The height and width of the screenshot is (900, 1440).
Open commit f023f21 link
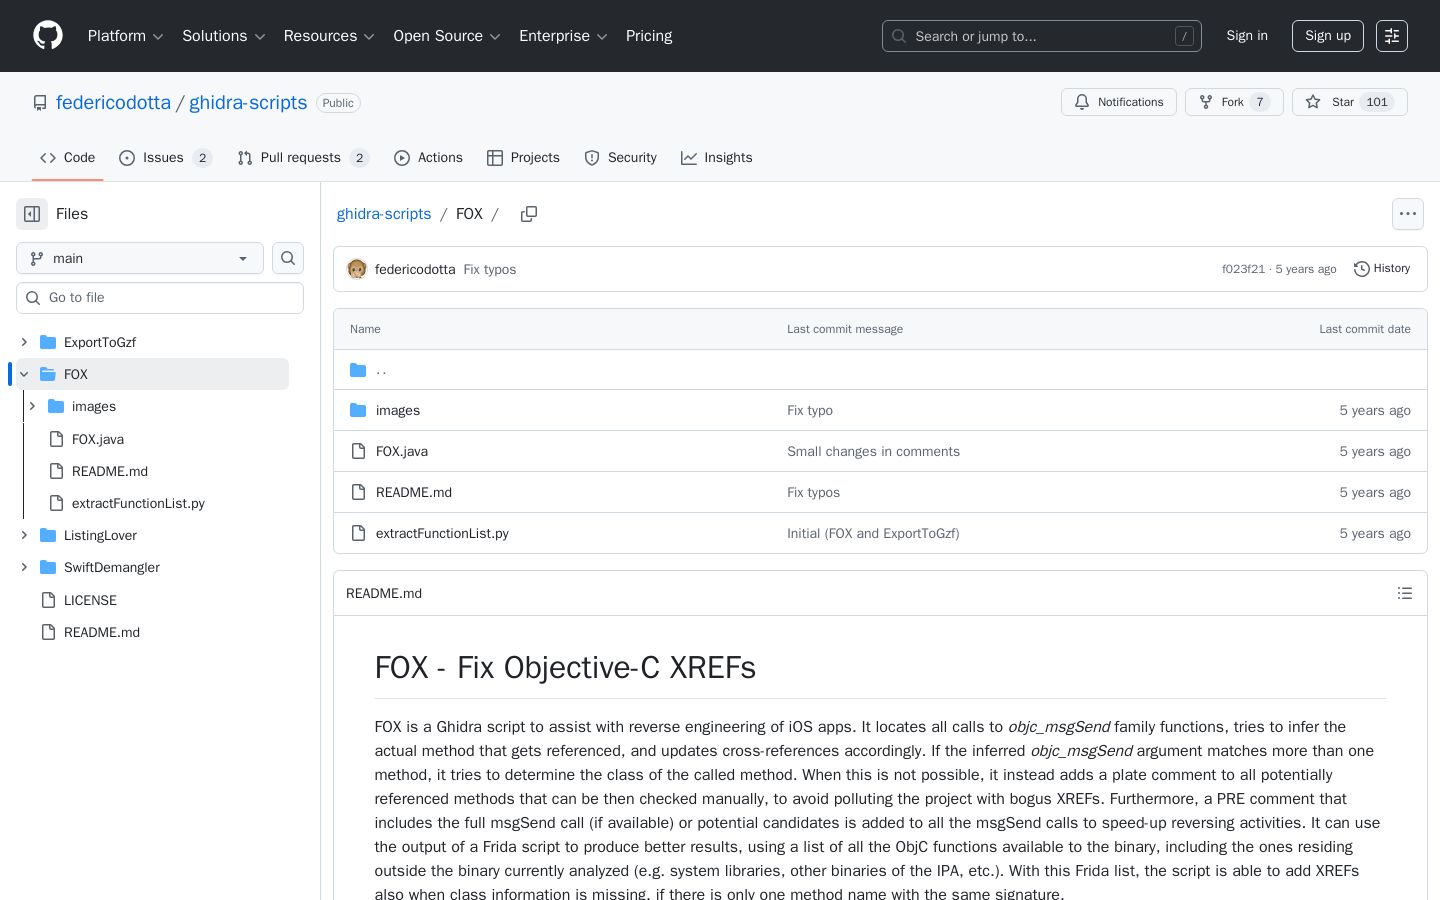pos(1243,269)
